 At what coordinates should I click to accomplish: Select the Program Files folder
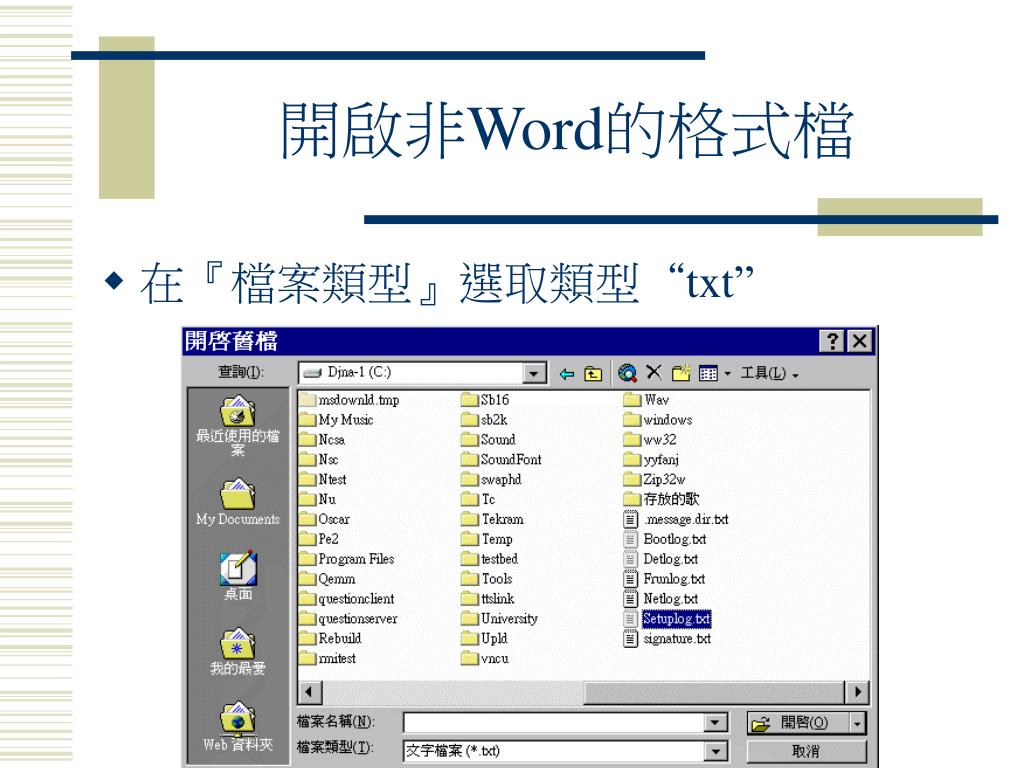click(x=347, y=559)
